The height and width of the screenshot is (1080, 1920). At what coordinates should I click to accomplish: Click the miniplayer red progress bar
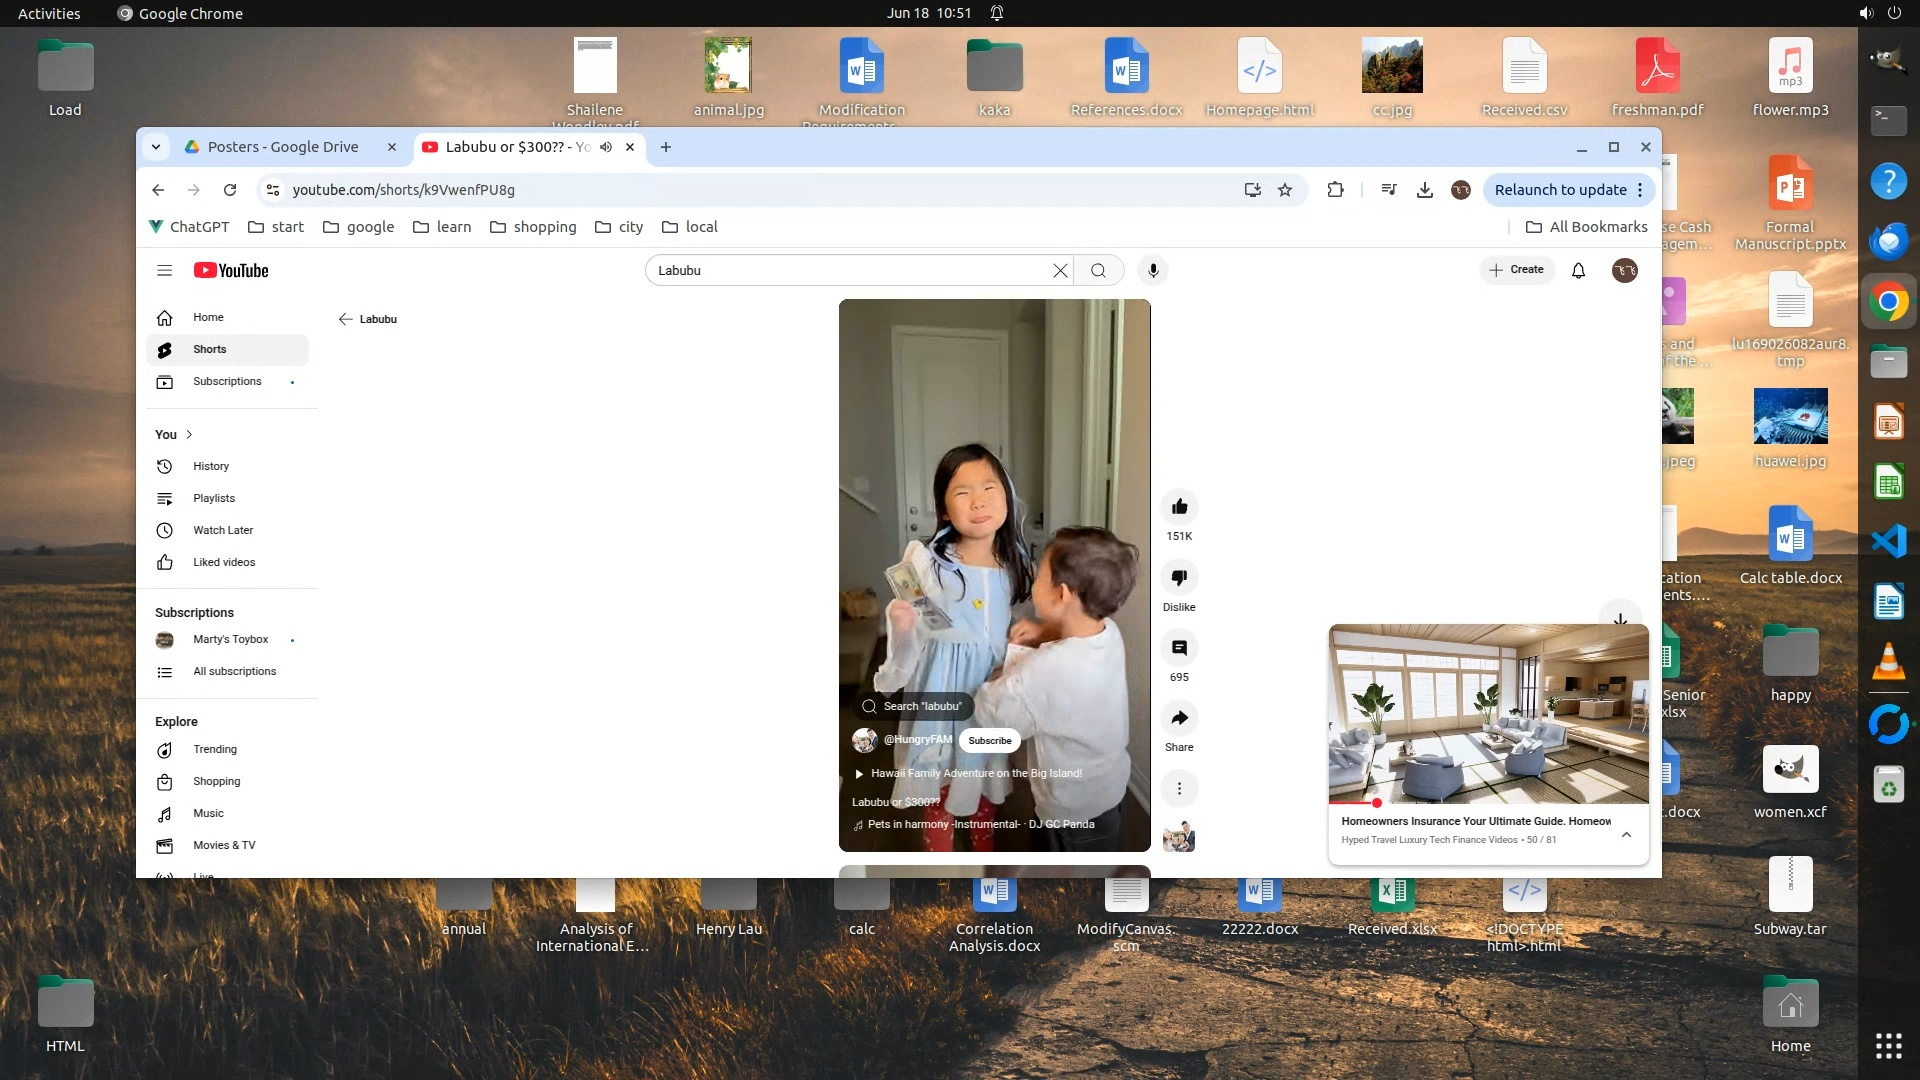1354,803
